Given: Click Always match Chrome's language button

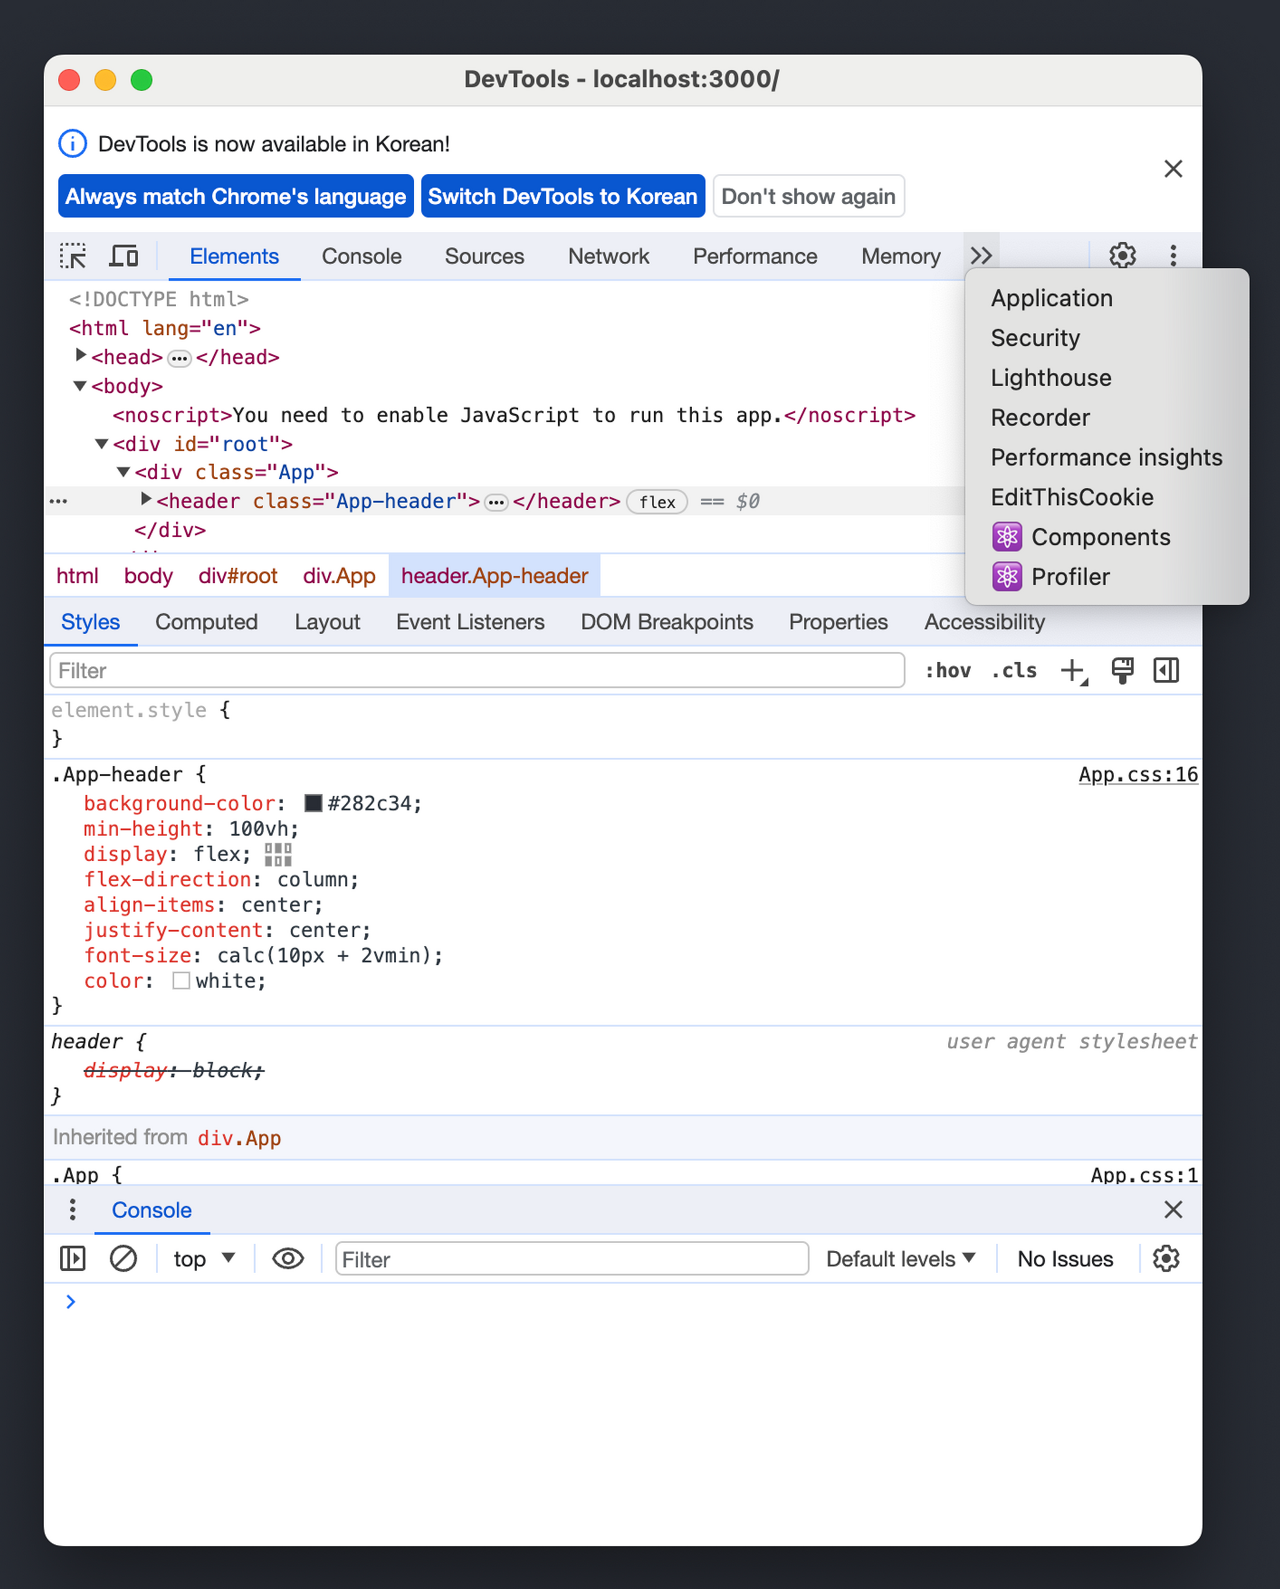Looking at the screenshot, I should coord(236,196).
